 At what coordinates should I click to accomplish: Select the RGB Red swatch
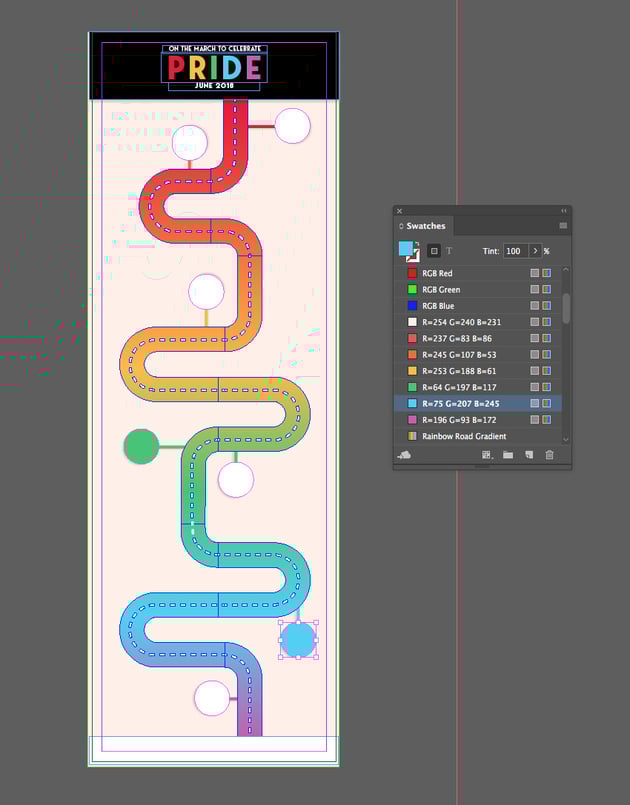point(478,273)
